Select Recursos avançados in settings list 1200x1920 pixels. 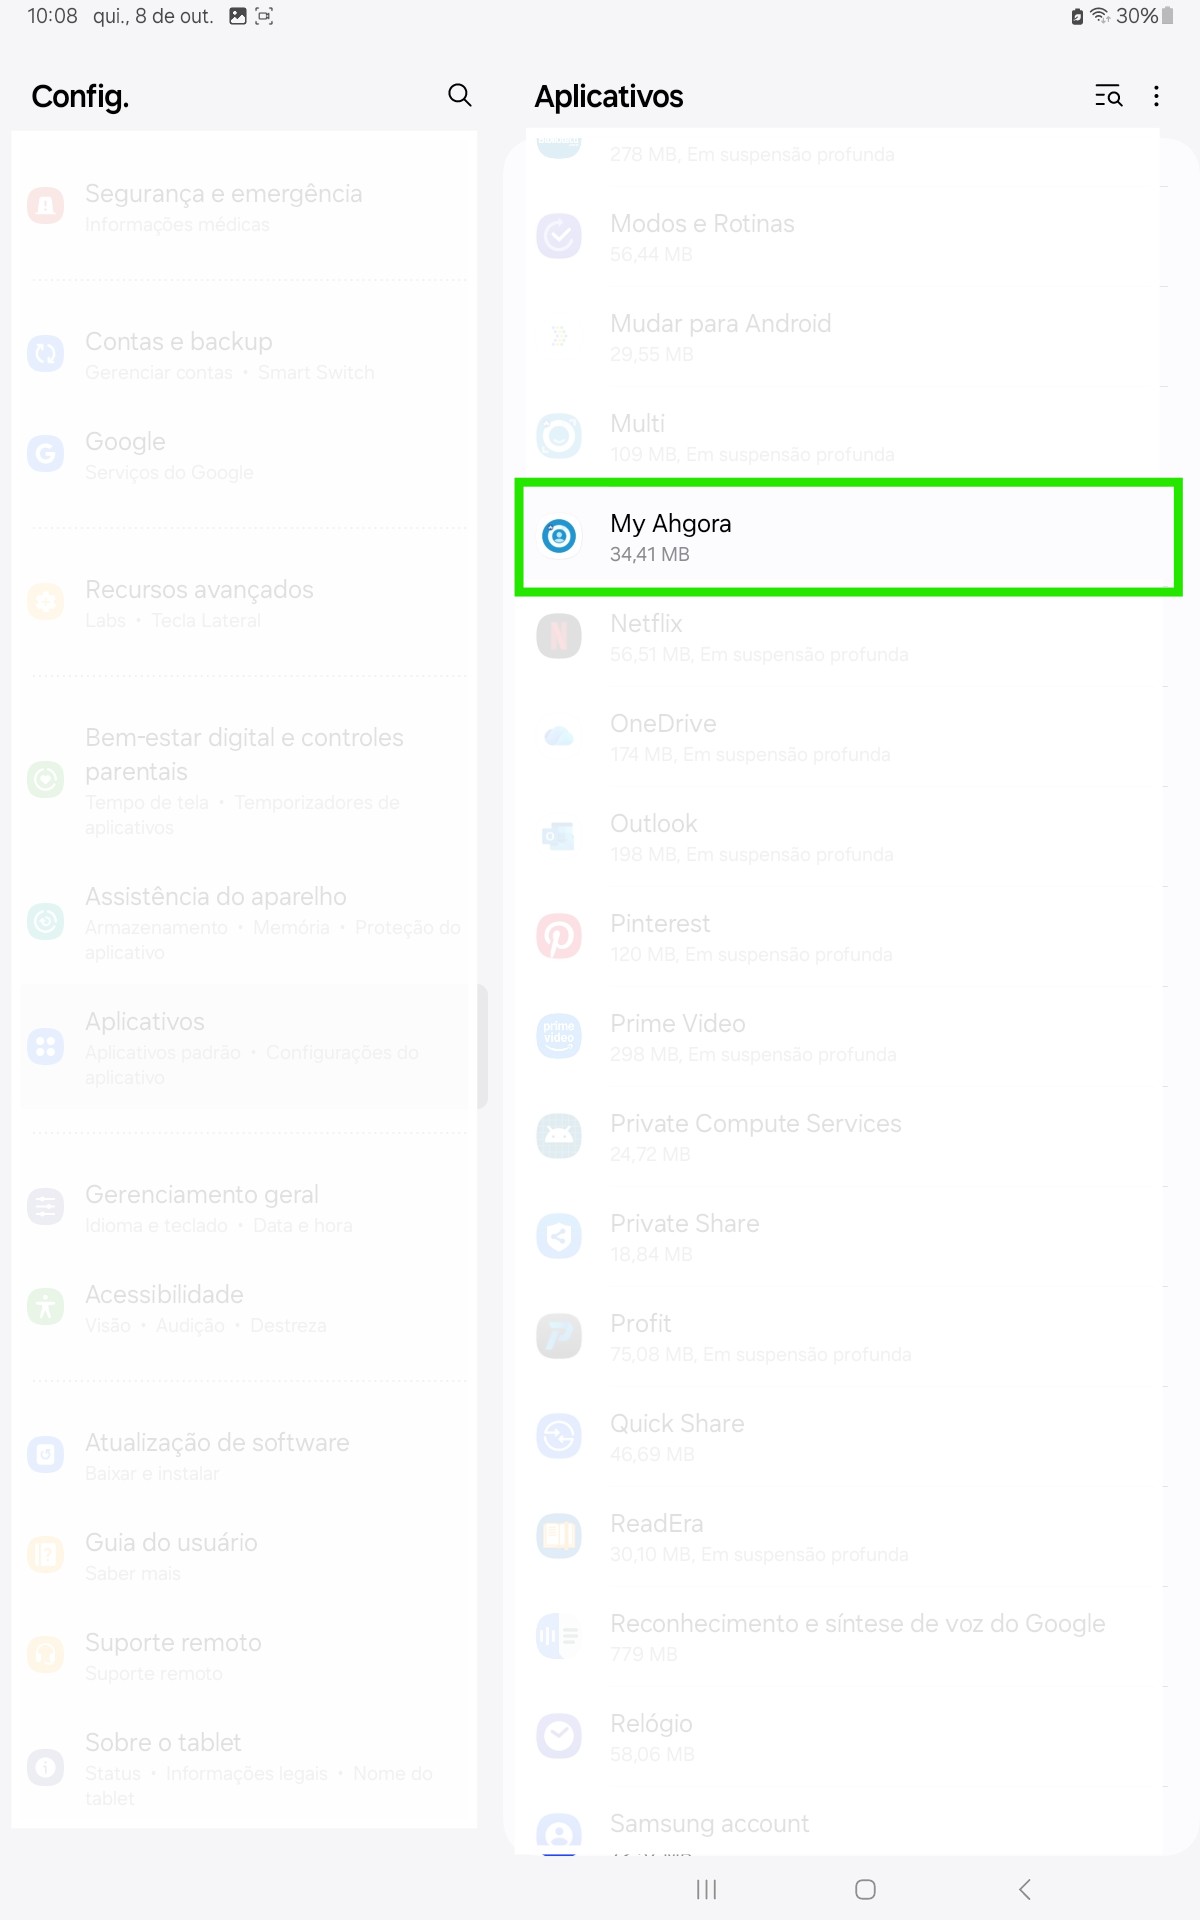(x=244, y=603)
